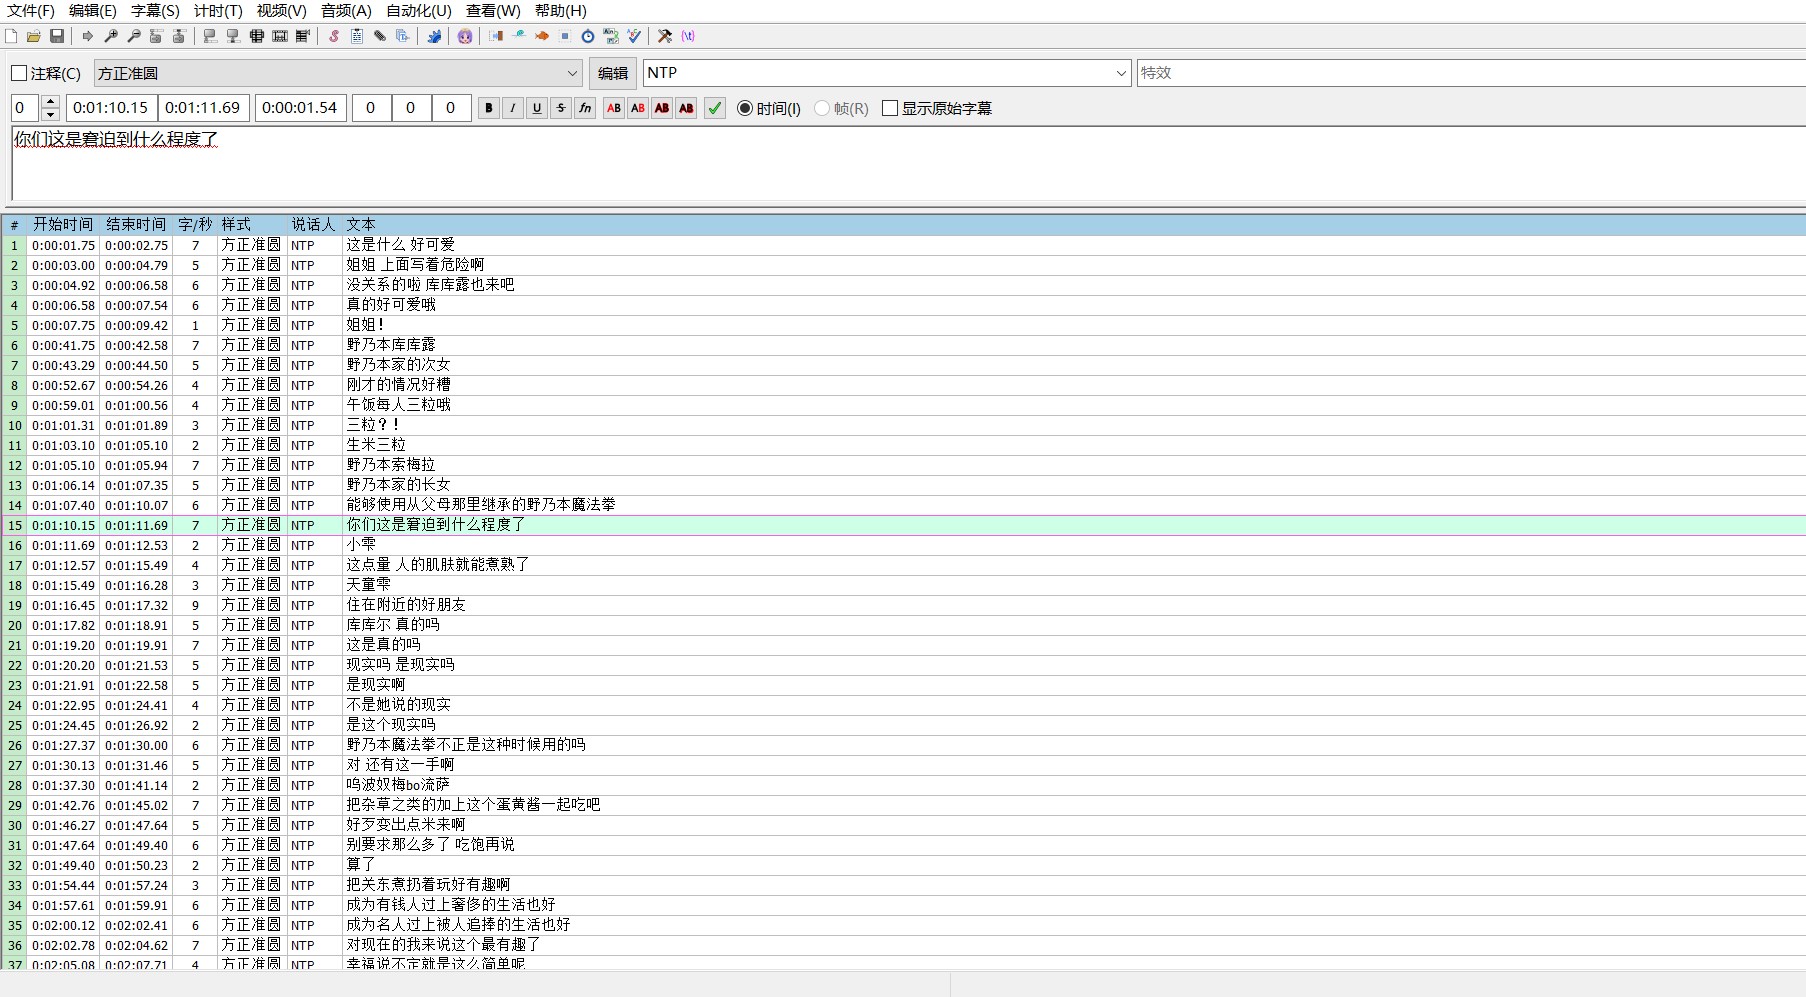Open the 计时(T) menu

coord(218,11)
